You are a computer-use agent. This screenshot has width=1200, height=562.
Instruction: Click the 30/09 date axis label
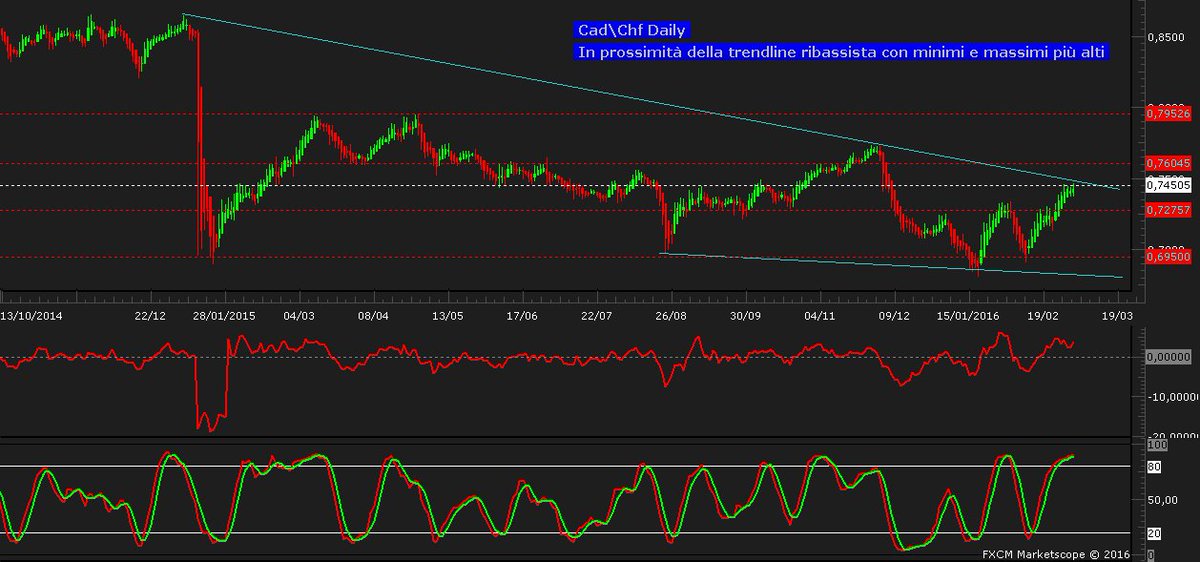[745, 315]
